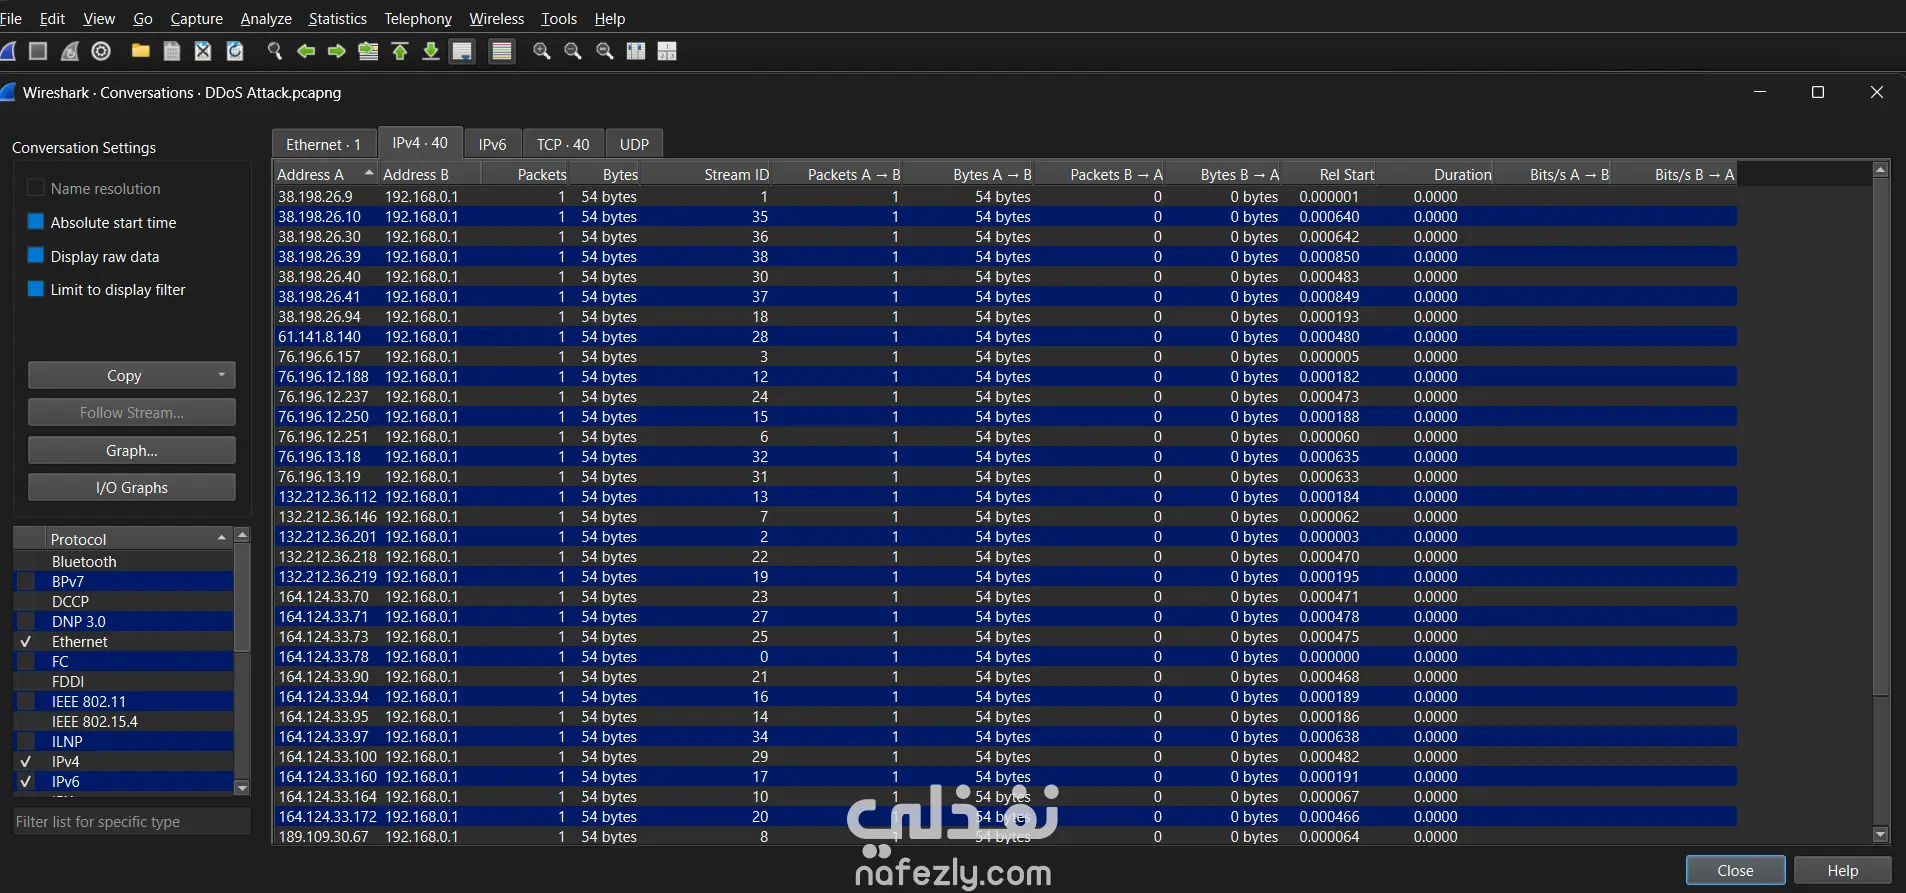Image resolution: width=1906 pixels, height=893 pixels.
Task: Zoom out the main window text
Action: 573,51
